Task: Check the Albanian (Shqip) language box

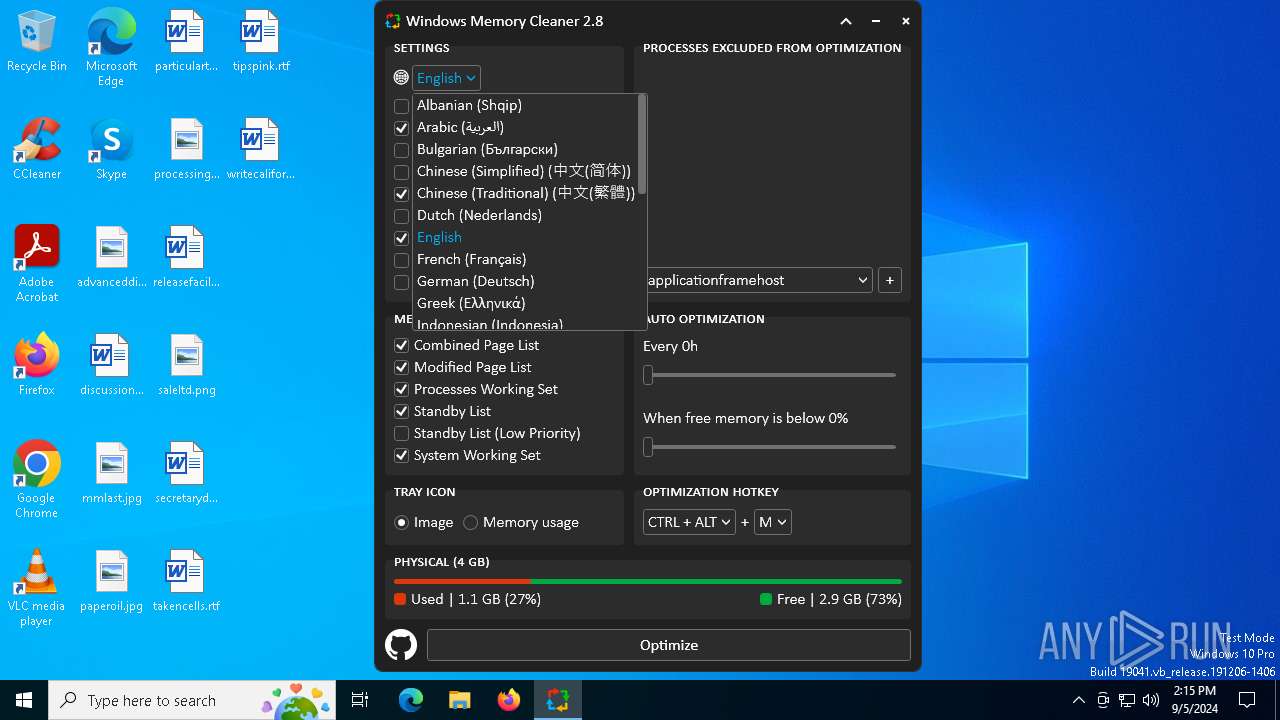Action: [x=401, y=106]
